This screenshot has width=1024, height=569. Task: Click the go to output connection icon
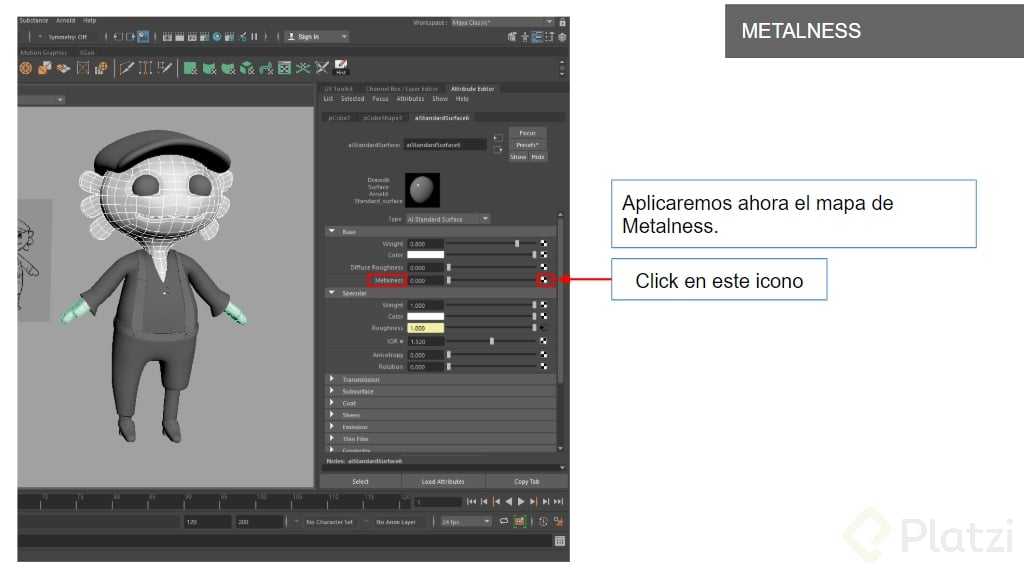click(x=498, y=150)
